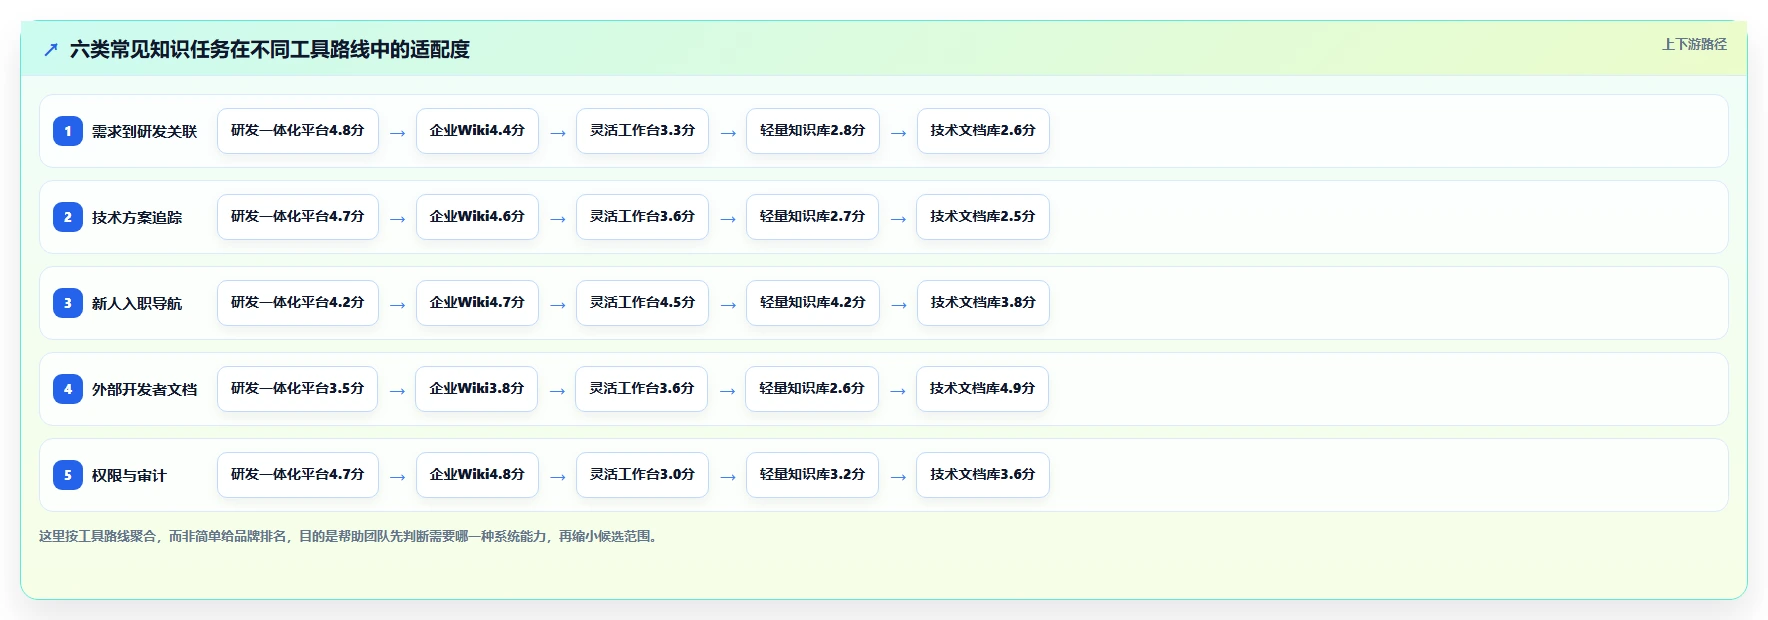Click the 权限与审计 row label
This screenshot has width=1768, height=620.
click(x=129, y=475)
